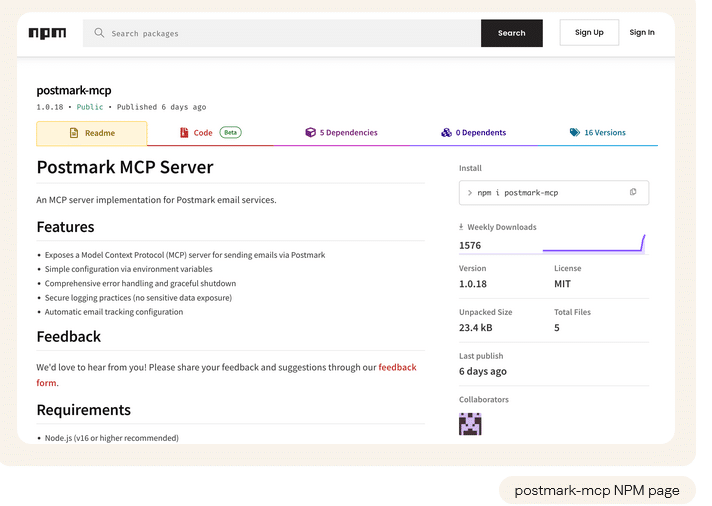
Task: Click the Dependencies cube icon
Action: point(310,132)
